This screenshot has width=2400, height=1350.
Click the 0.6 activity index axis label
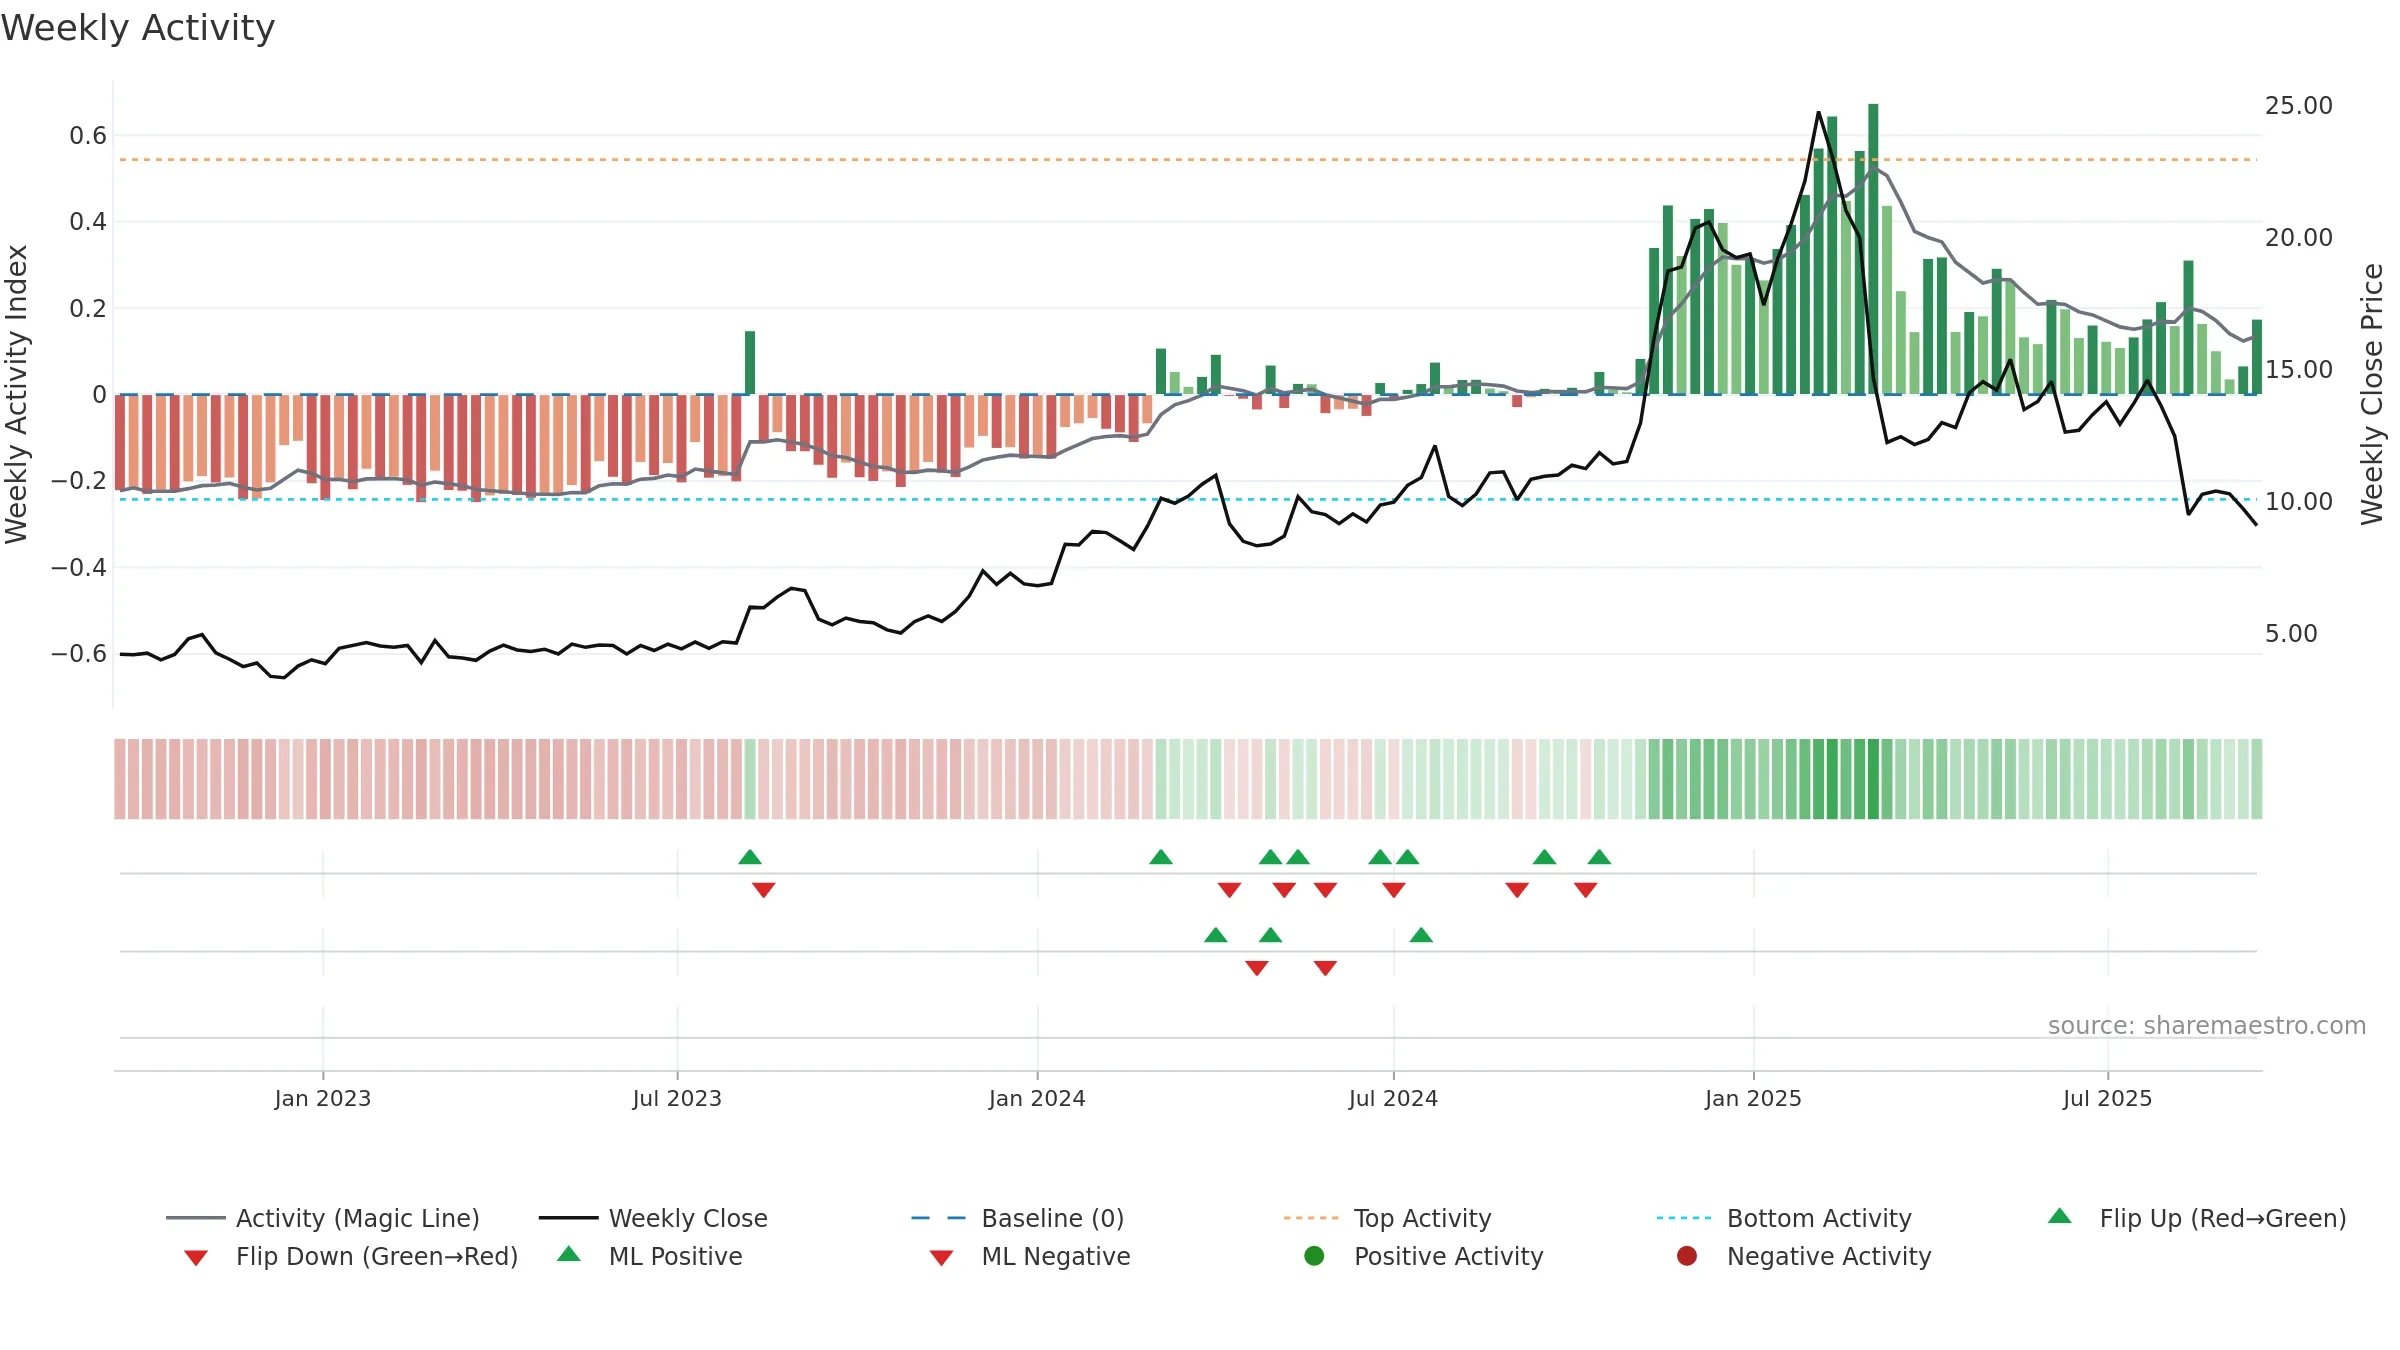tap(88, 136)
